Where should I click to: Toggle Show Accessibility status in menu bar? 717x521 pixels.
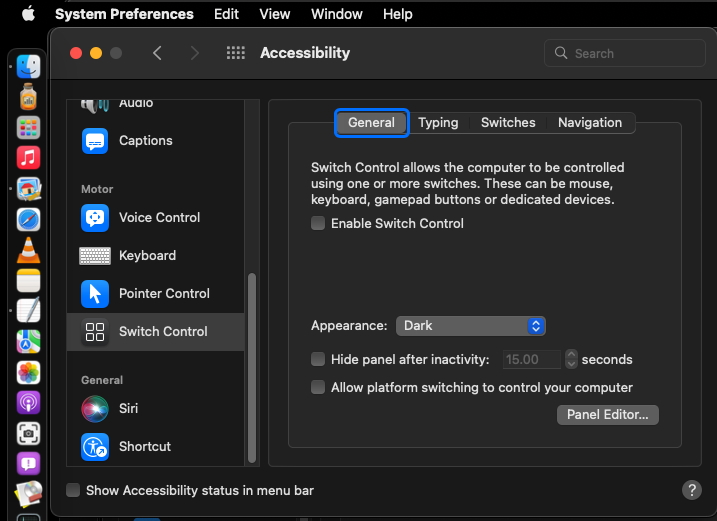(73, 490)
